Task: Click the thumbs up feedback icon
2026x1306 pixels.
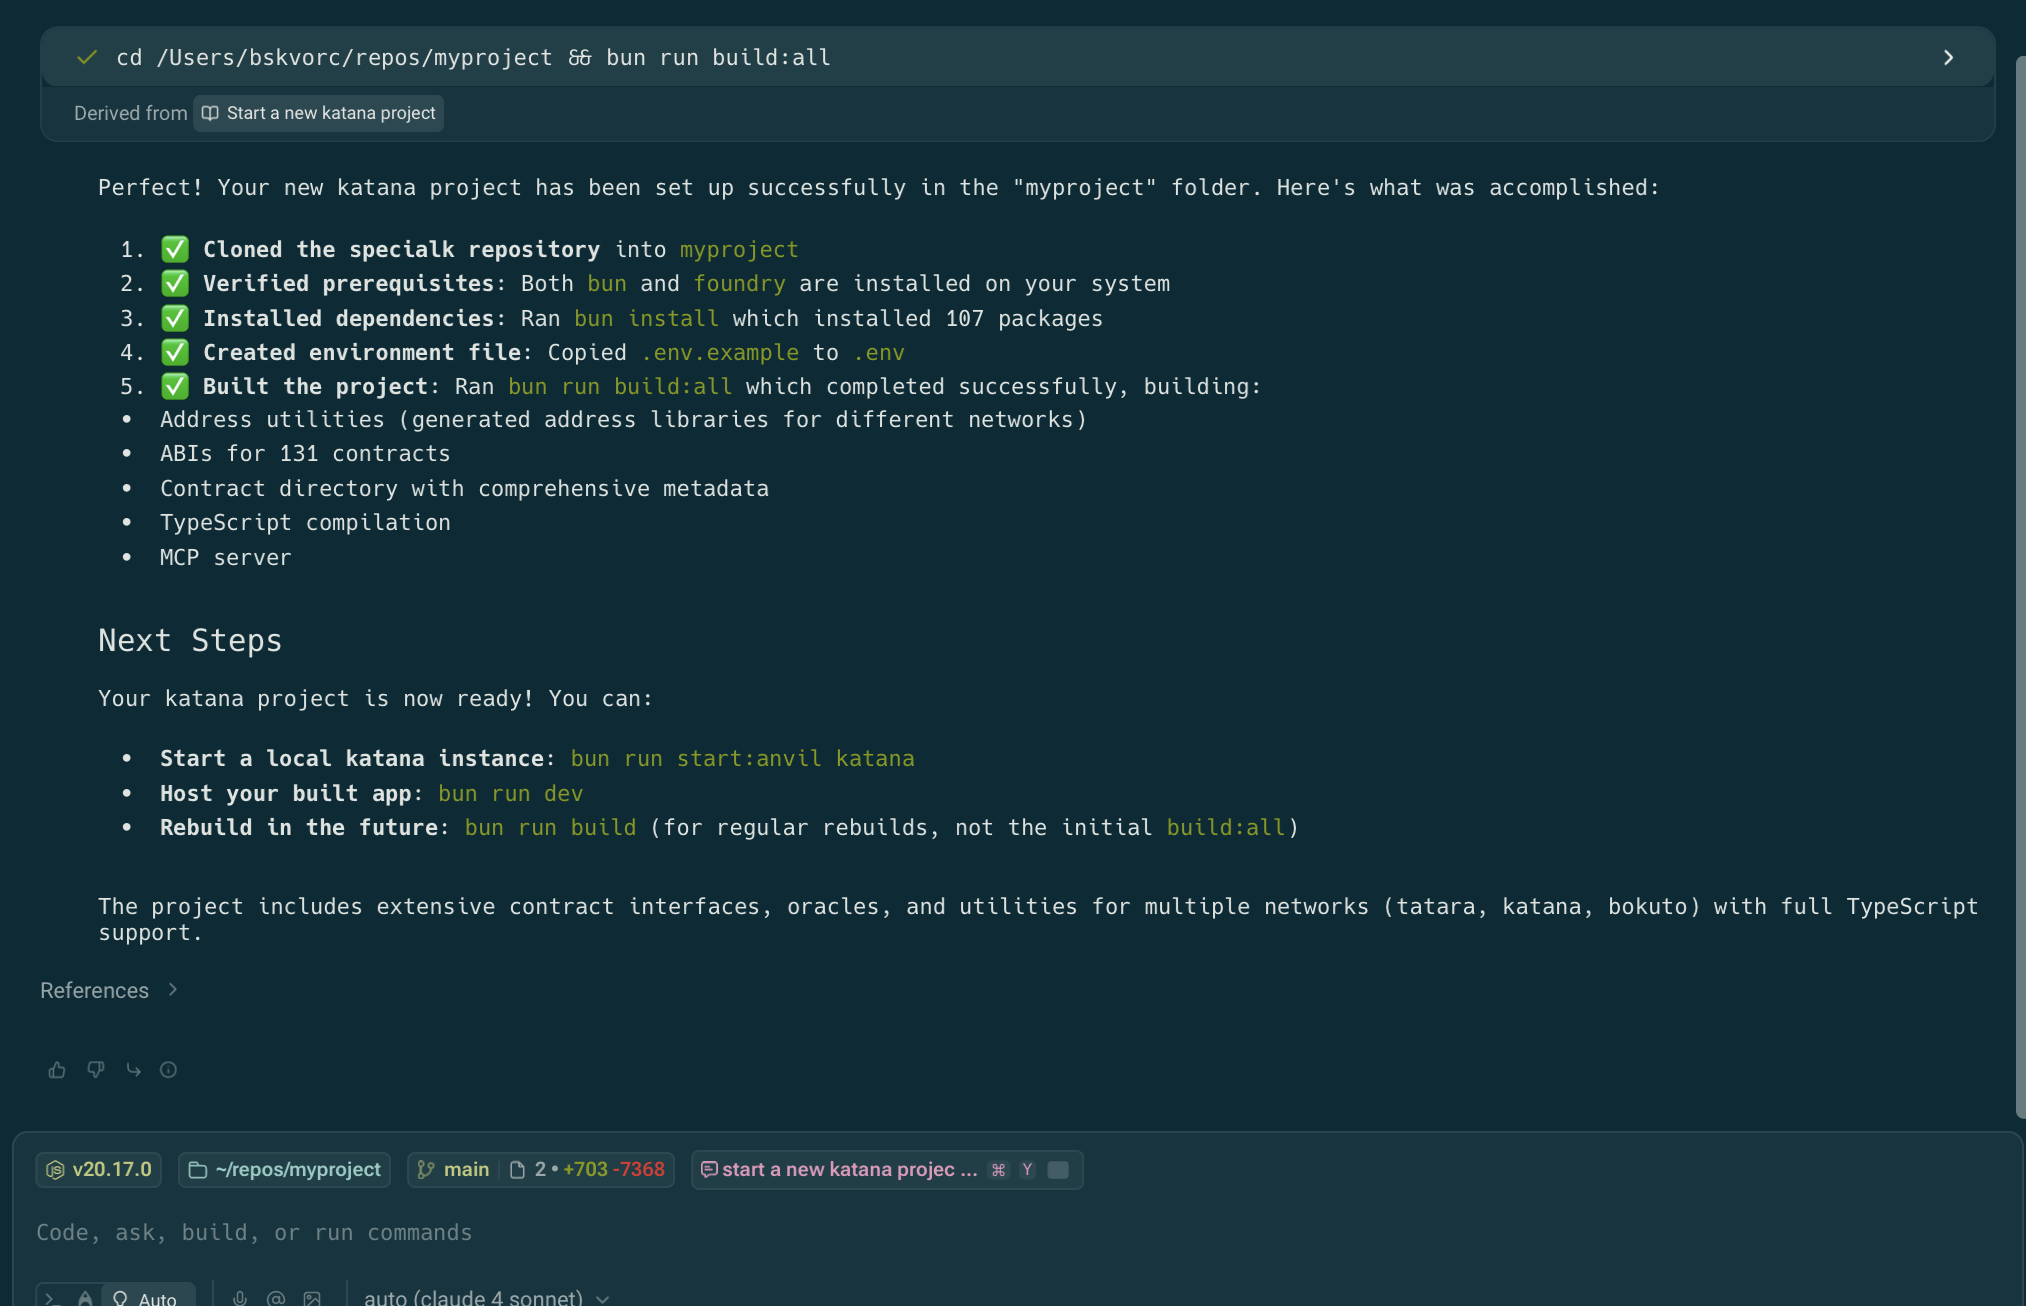Action: pyautogui.click(x=57, y=1070)
